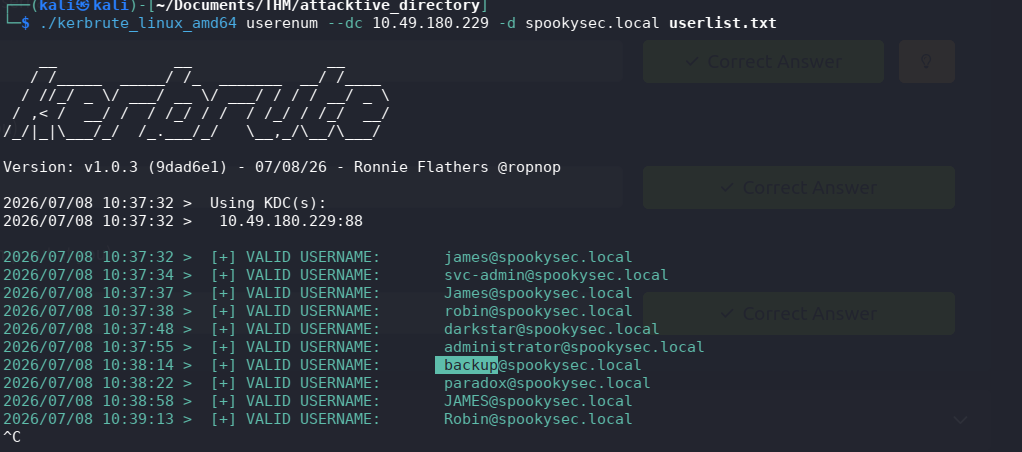Image resolution: width=1022 pixels, height=452 pixels.
Task: Click administrator@spookysec.local
Action: click(x=574, y=347)
